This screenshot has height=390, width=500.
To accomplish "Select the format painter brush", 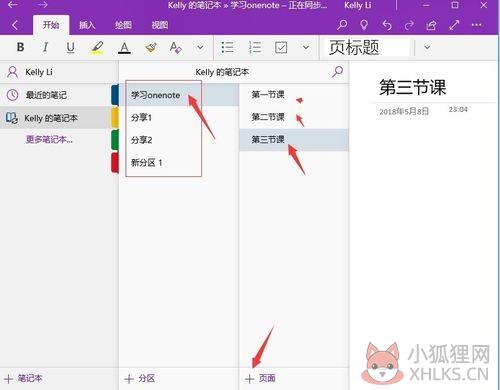I will (151, 48).
